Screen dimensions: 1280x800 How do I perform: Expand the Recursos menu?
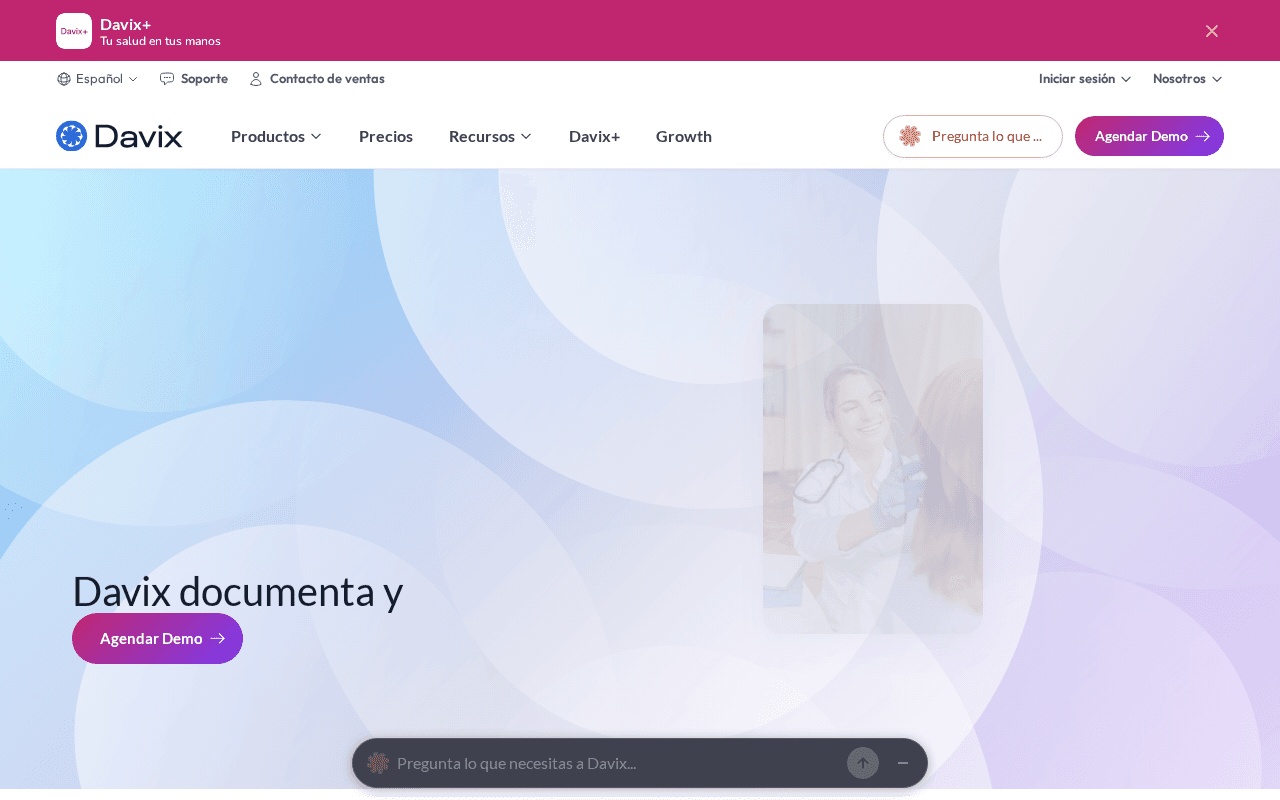(491, 136)
